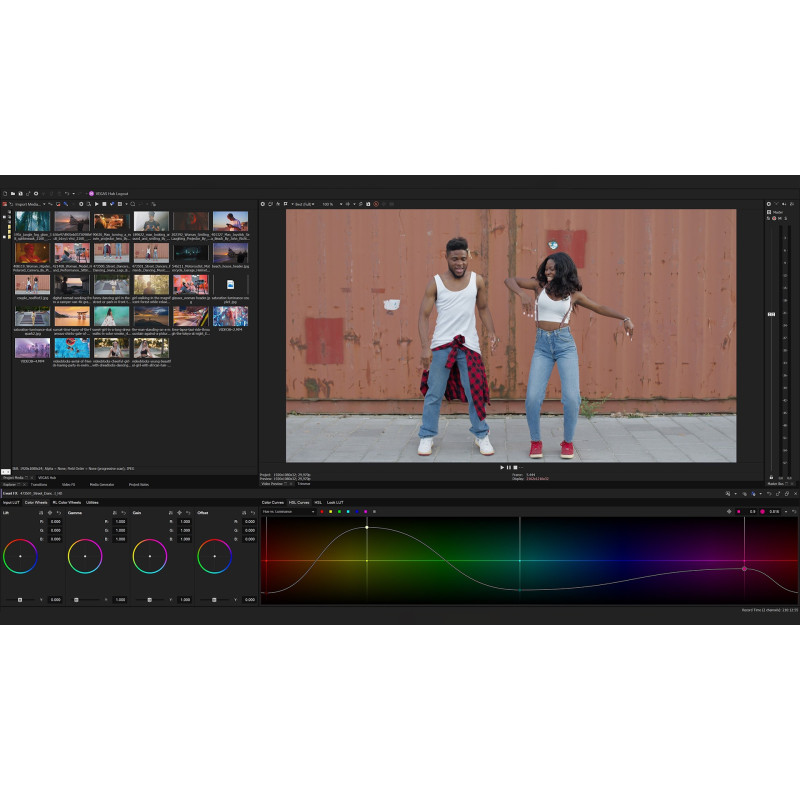
Task: Switch to the Color Curves tab
Action: click(272, 502)
